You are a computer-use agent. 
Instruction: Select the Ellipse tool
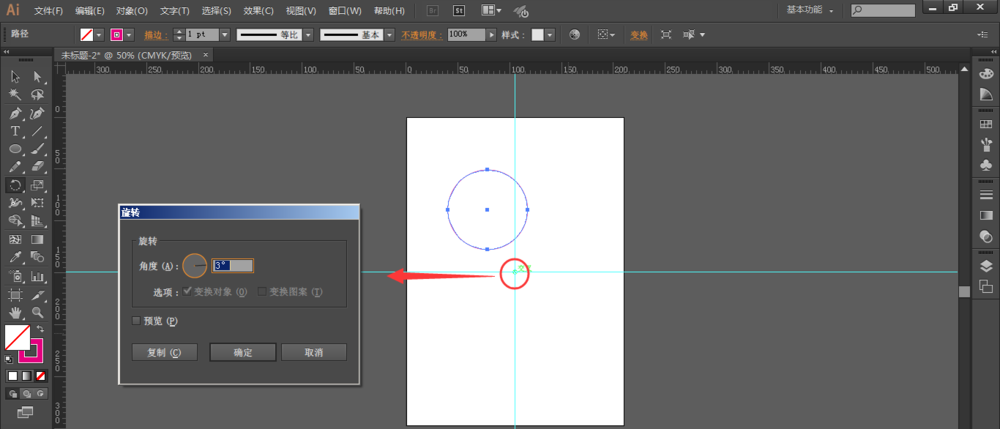click(15, 149)
